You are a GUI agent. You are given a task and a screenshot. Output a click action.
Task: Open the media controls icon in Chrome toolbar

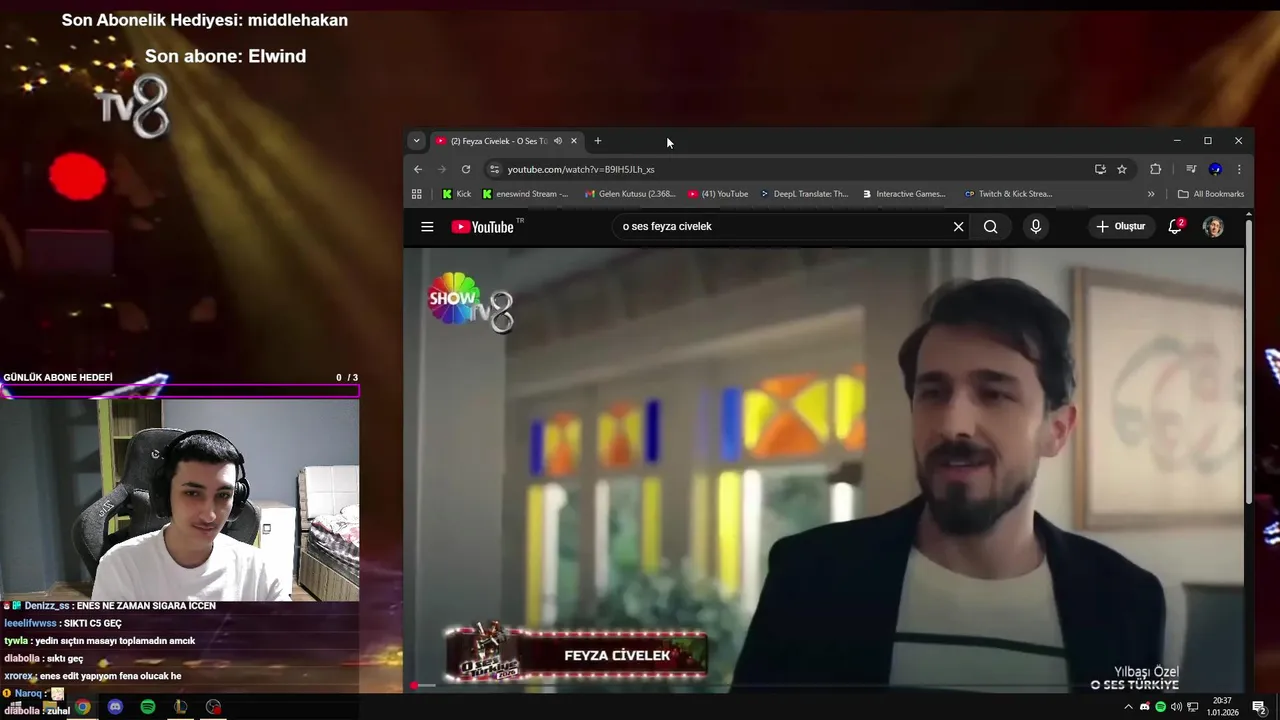click(x=1191, y=169)
